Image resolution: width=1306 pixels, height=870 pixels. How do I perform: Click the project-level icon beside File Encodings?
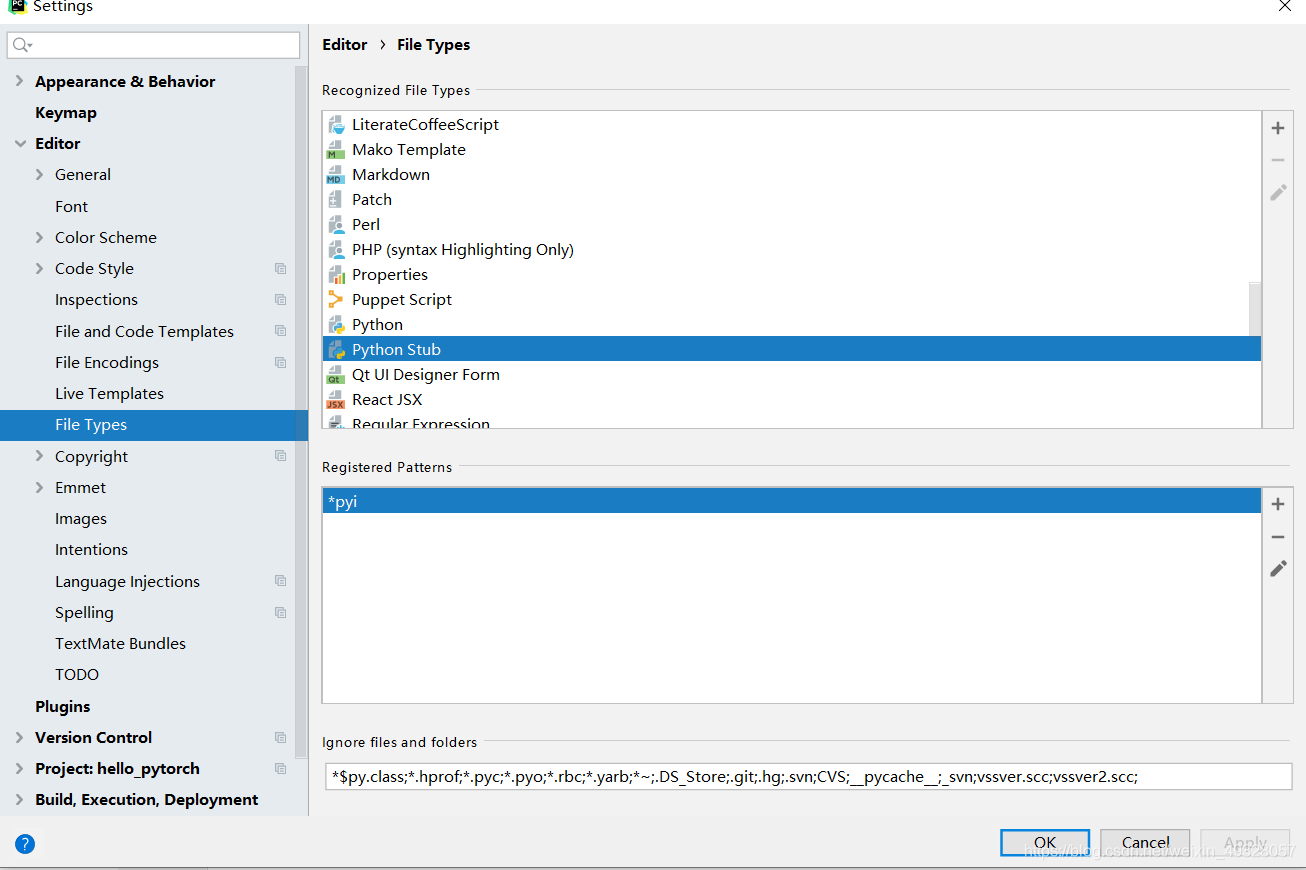pos(281,363)
